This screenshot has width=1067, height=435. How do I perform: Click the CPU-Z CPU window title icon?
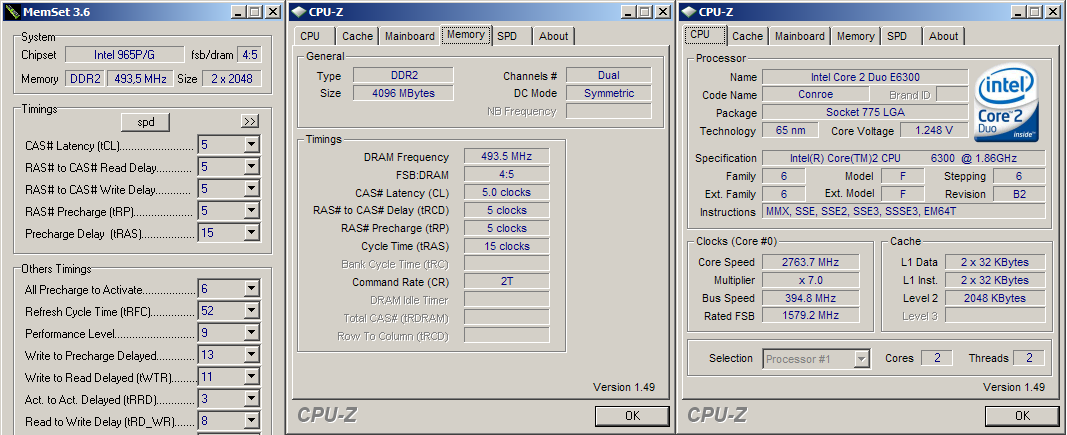[689, 12]
